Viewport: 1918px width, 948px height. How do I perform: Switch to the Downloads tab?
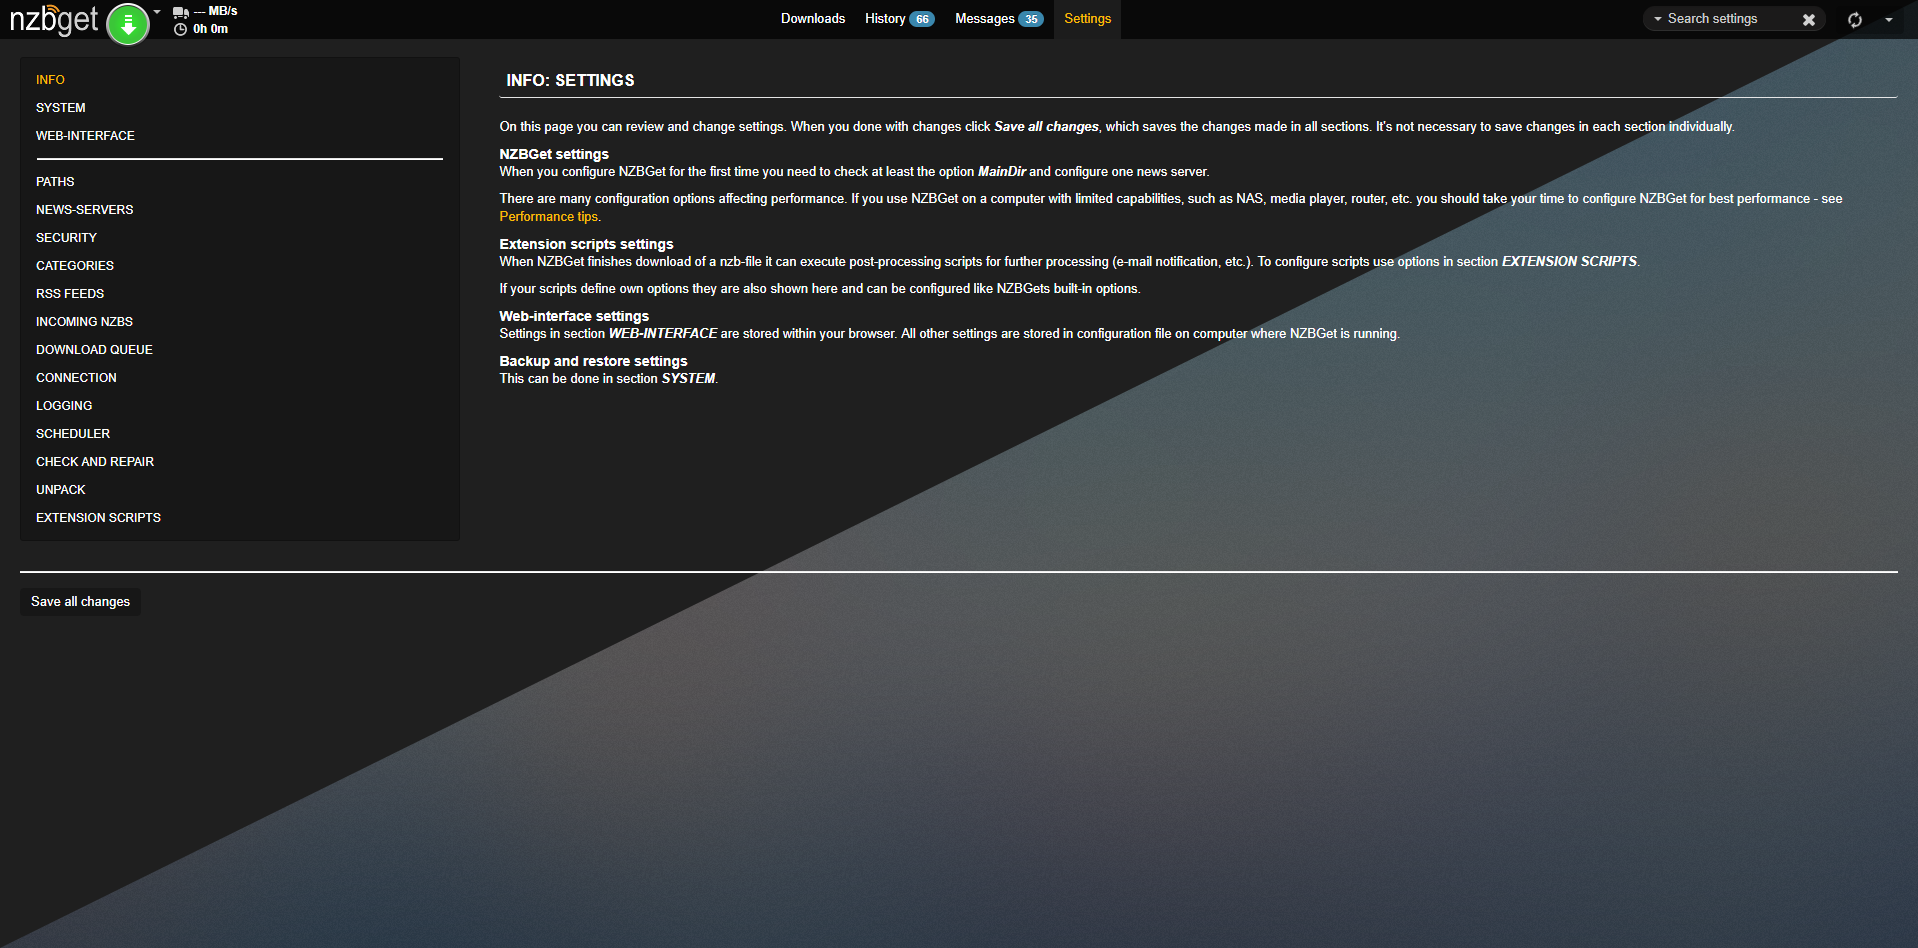tap(812, 19)
